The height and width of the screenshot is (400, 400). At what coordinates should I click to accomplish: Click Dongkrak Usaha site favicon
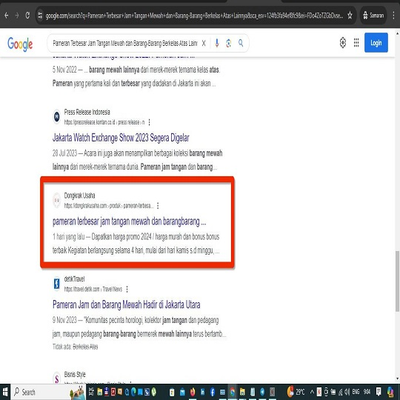pos(57,200)
